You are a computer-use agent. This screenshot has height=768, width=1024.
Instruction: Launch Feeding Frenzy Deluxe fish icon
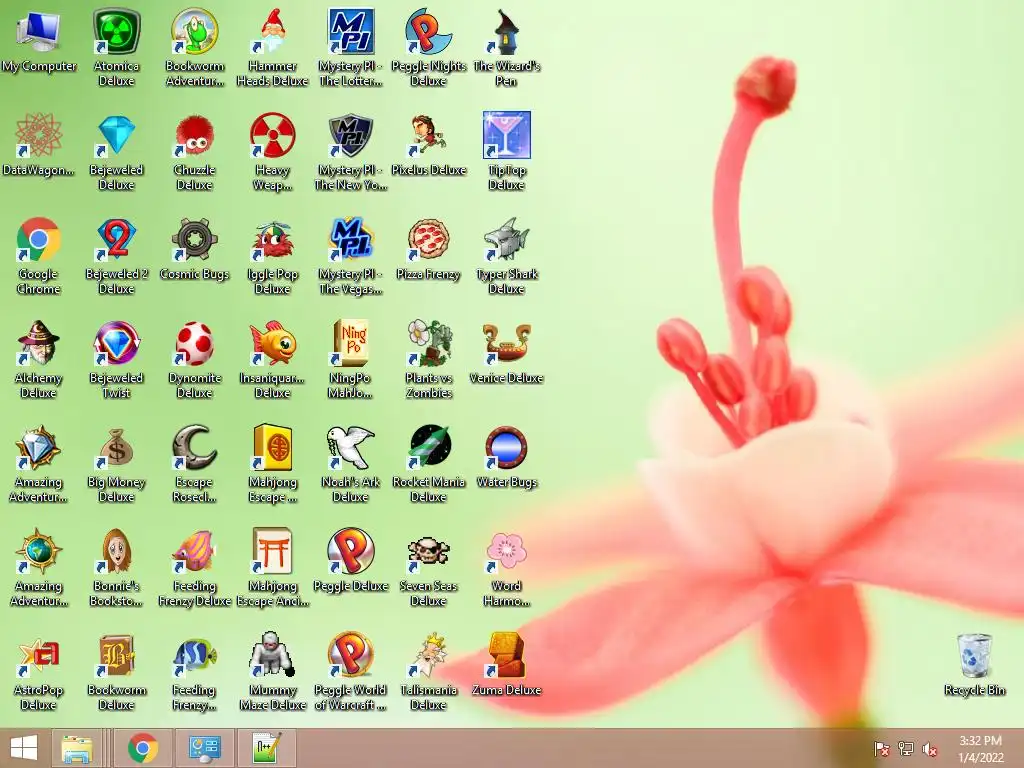pyautogui.click(x=195, y=552)
